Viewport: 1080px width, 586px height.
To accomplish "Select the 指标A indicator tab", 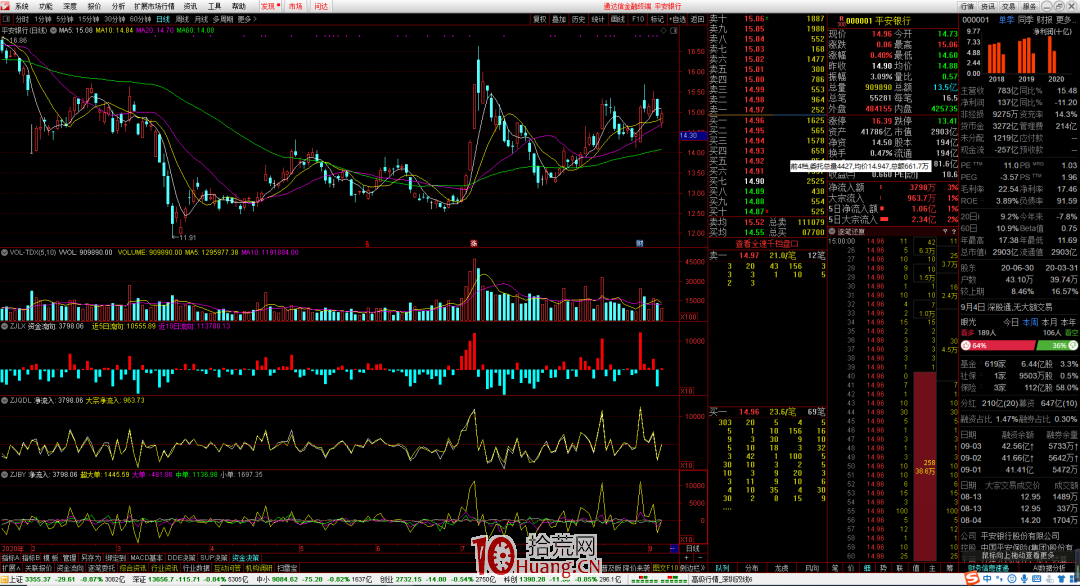I will point(10,558).
